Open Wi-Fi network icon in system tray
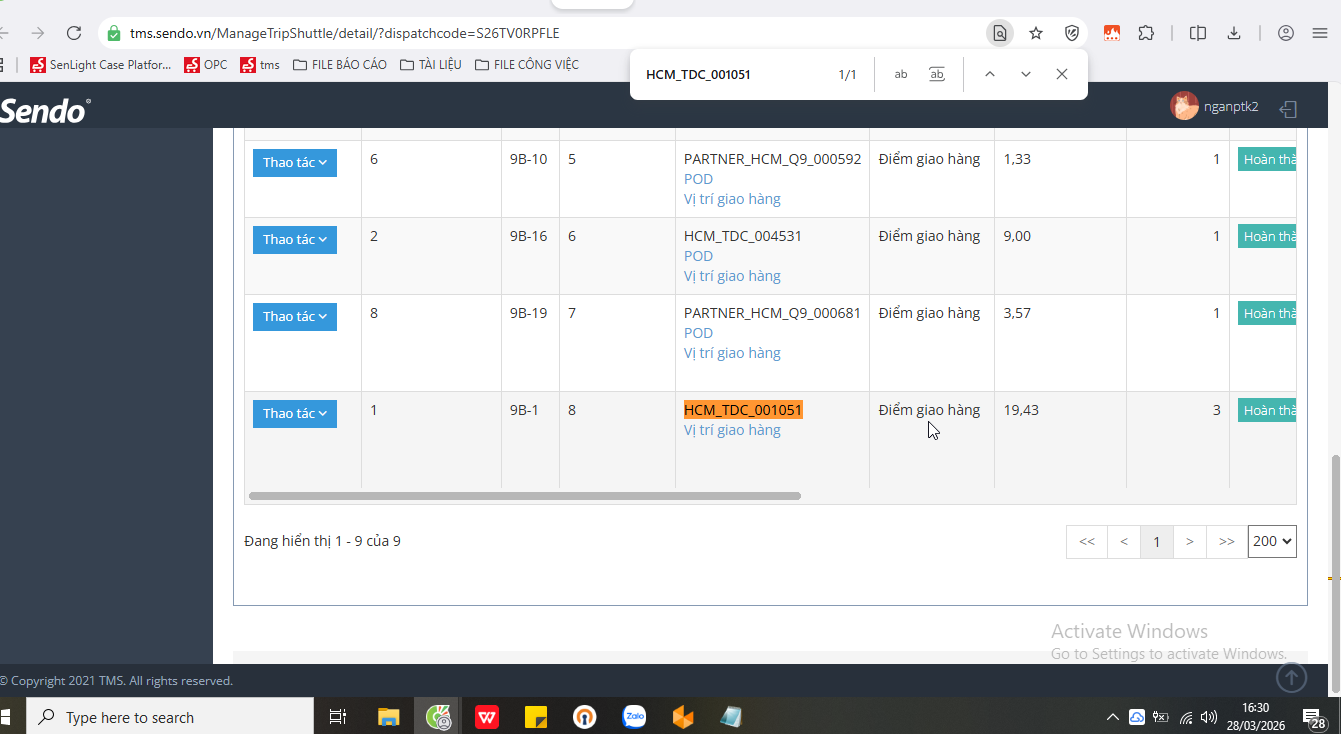The image size is (1341, 734). (x=1186, y=717)
